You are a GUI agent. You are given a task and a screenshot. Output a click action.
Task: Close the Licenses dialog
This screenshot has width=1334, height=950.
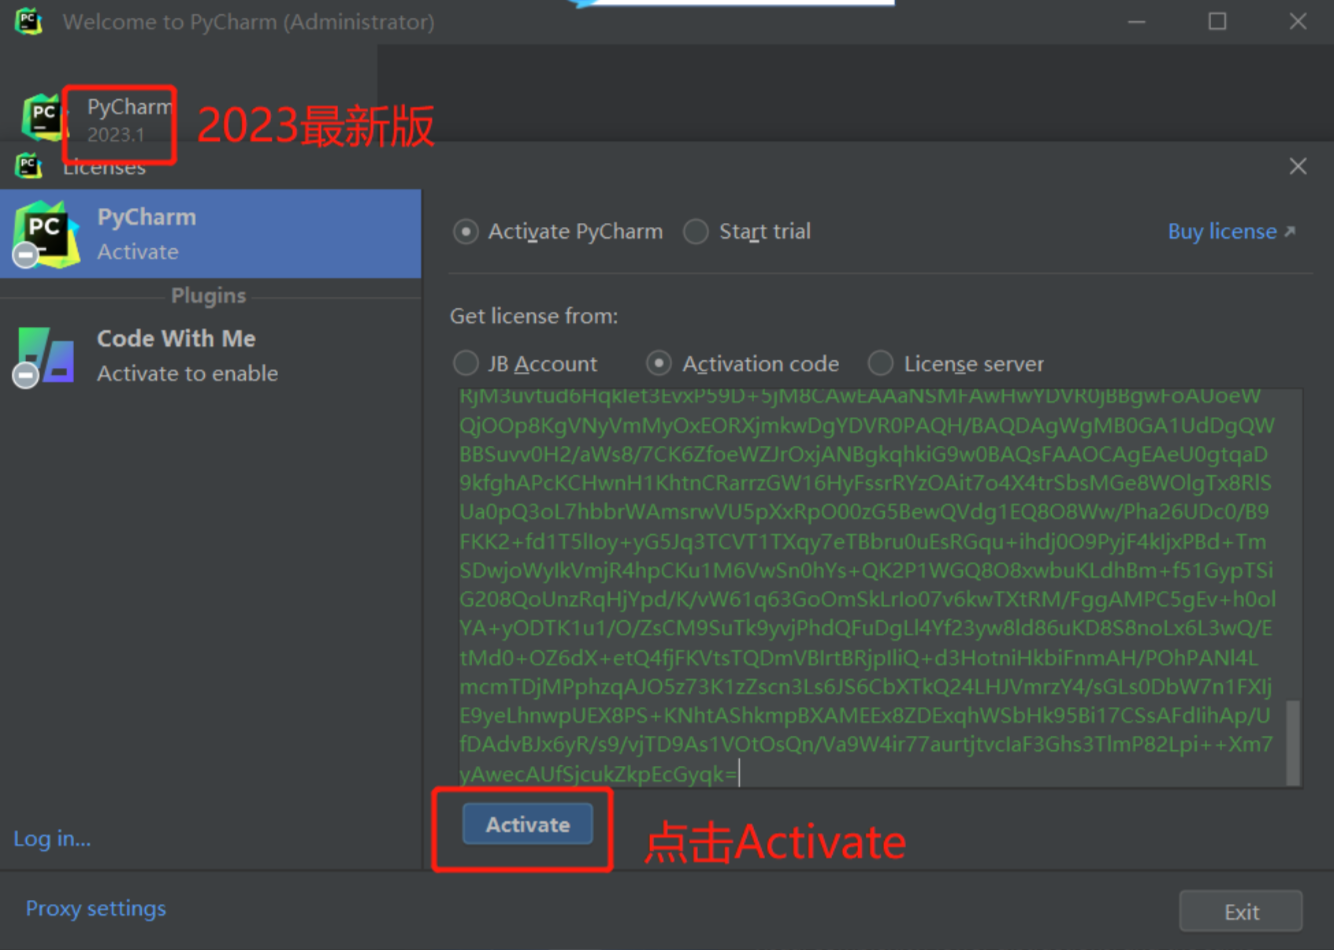(x=1298, y=166)
